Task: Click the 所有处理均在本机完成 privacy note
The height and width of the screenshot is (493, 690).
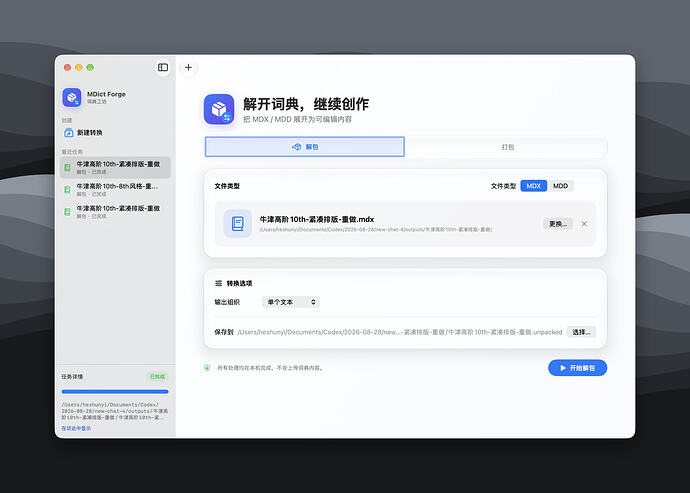Action: pyautogui.click(x=271, y=368)
